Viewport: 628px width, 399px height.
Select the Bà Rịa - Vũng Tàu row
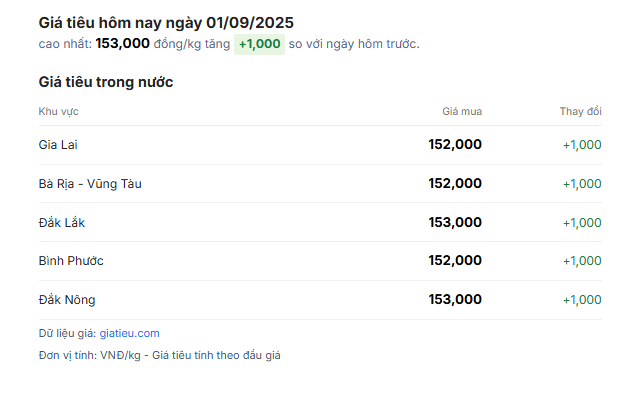[320, 183]
